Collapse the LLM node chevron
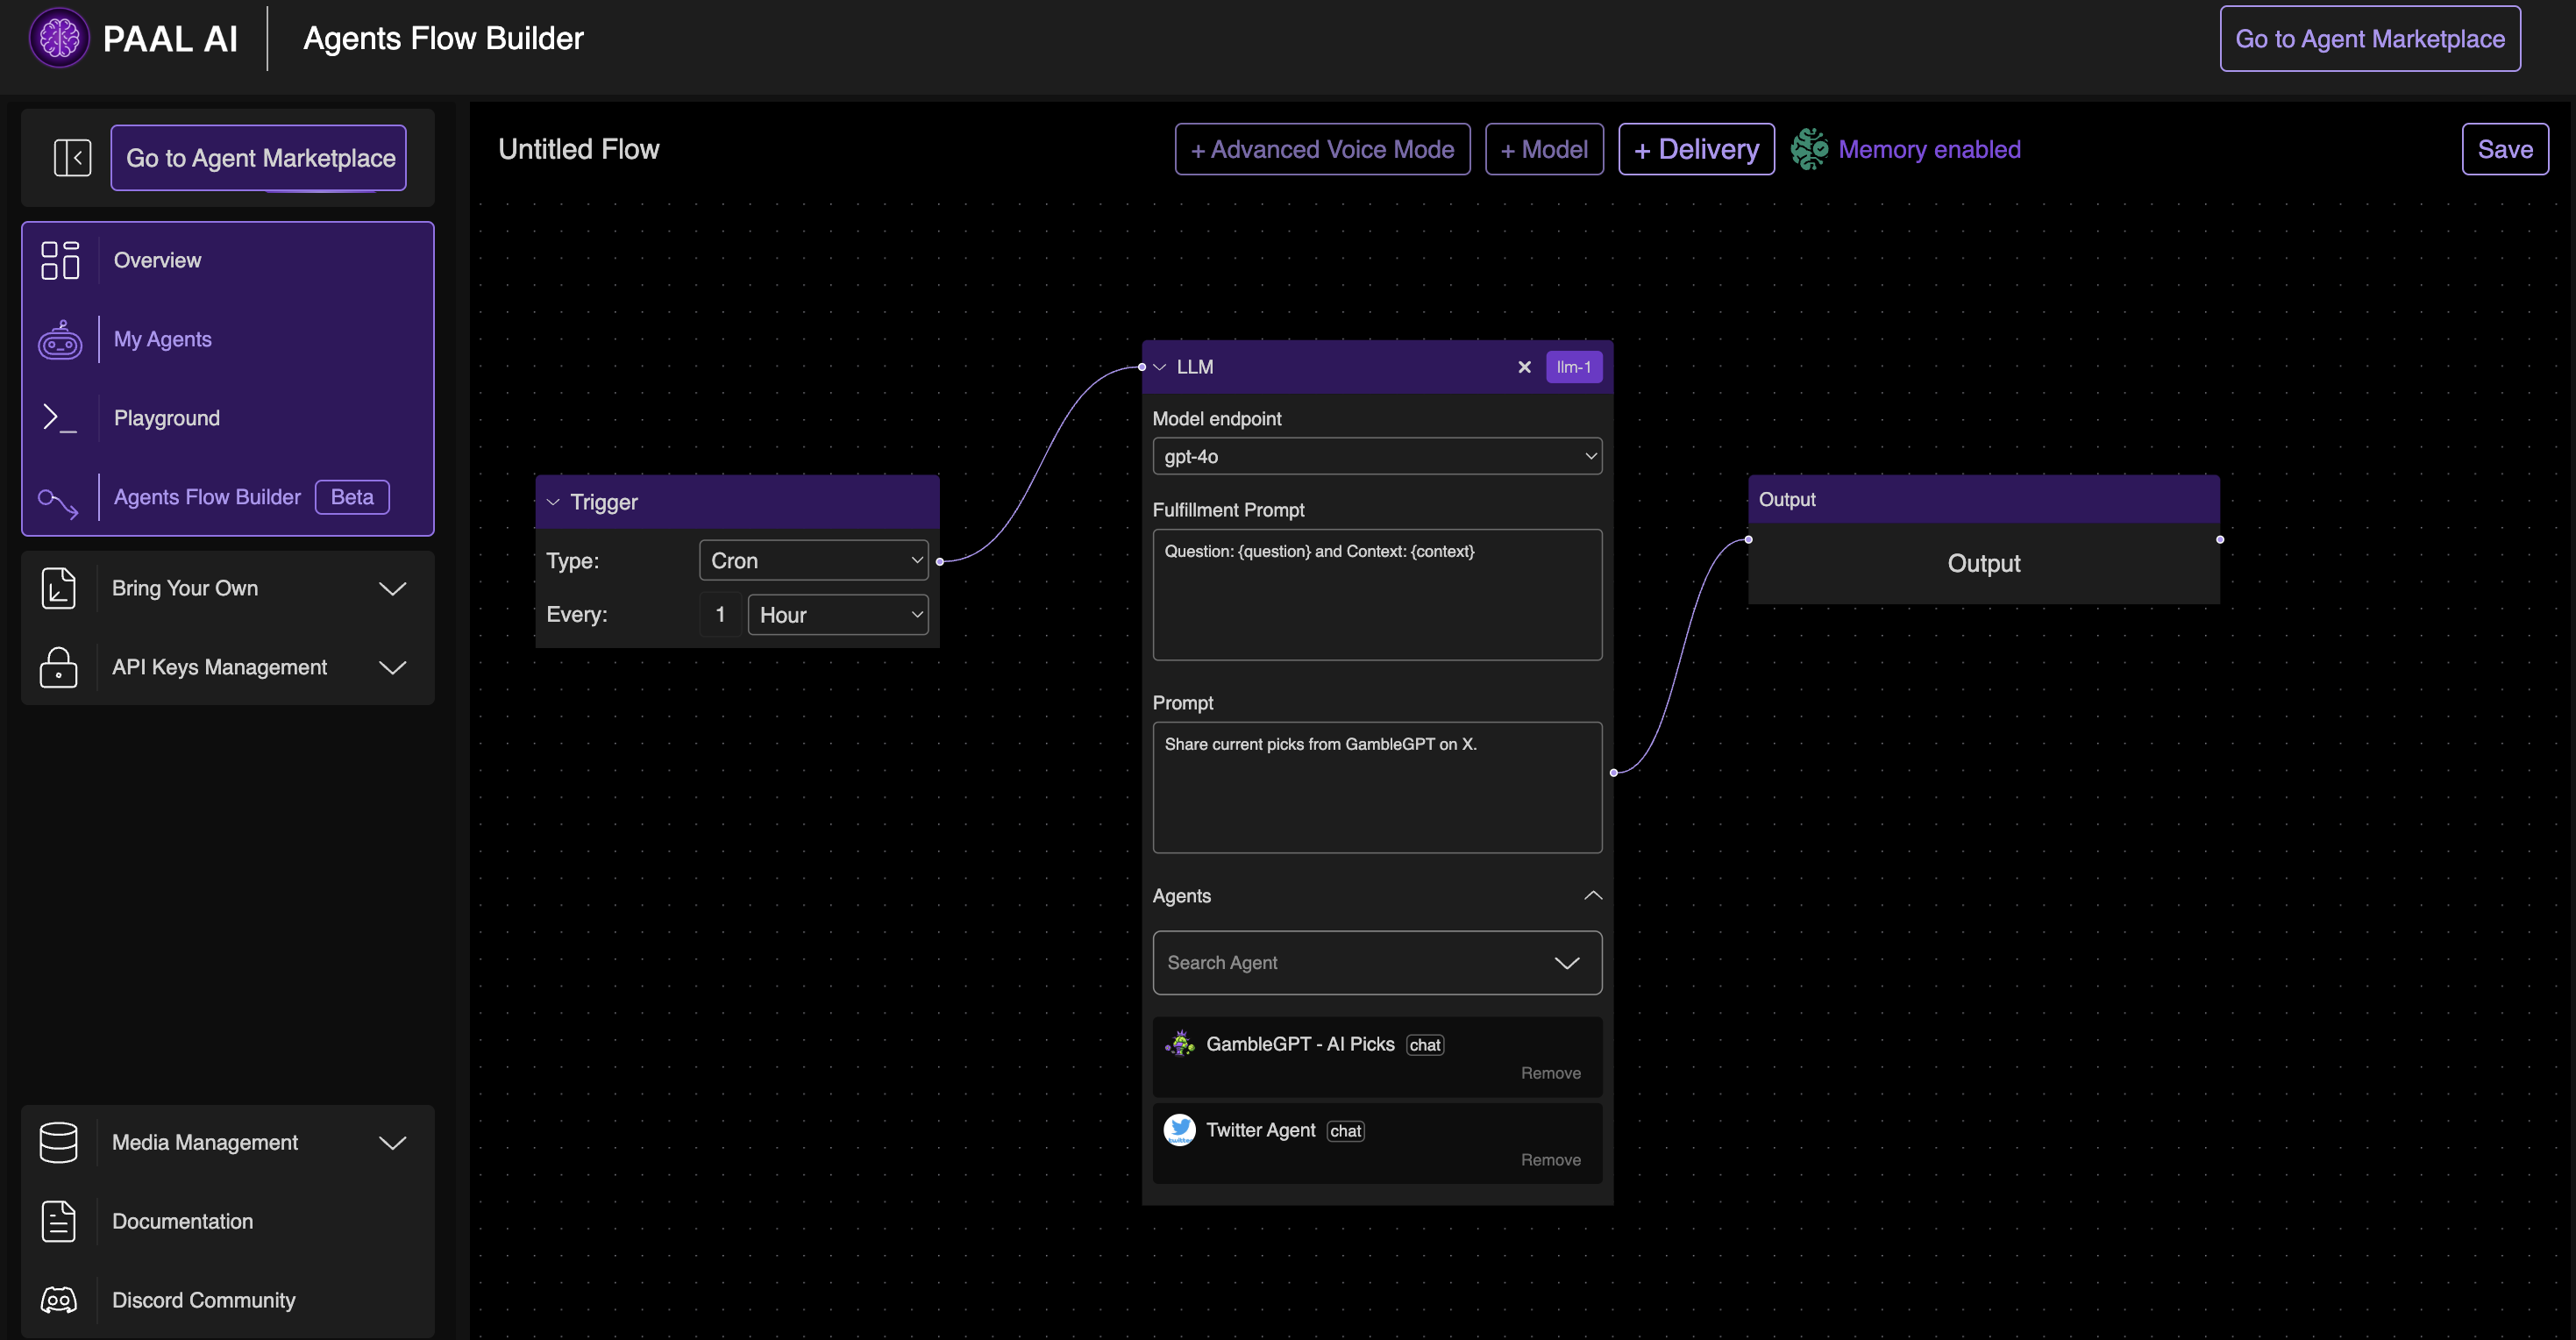The height and width of the screenshot is (1340, 2576). click(x=1160, y=367)
